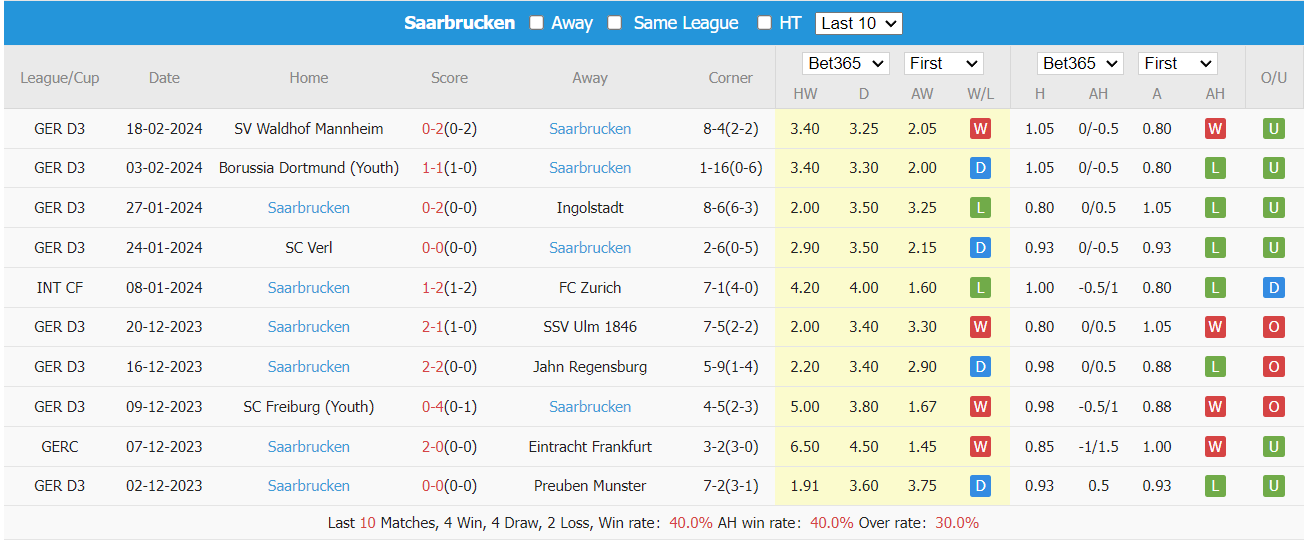Click the blue D over/under badge in the FC Zurich row
The height and width of the screenshot is (545, 1312).
(x=1273, y=288)
